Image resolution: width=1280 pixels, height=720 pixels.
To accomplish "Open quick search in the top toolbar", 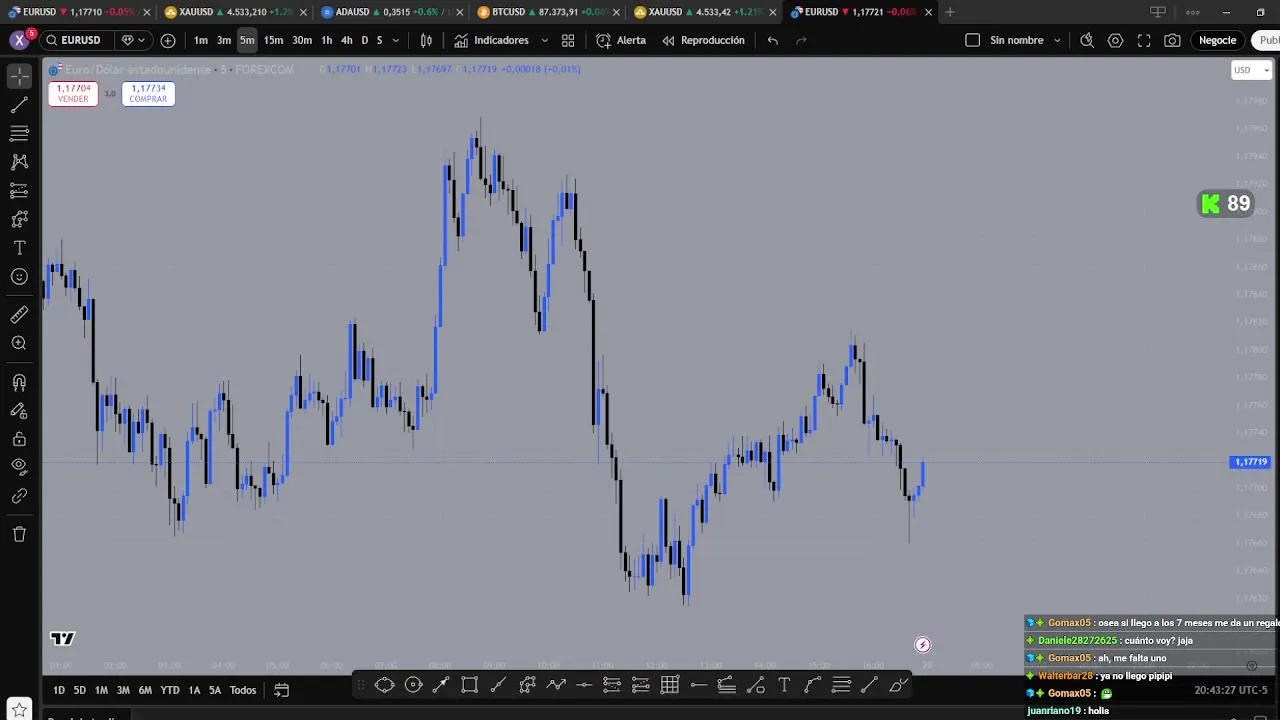I will [1087, 40].
